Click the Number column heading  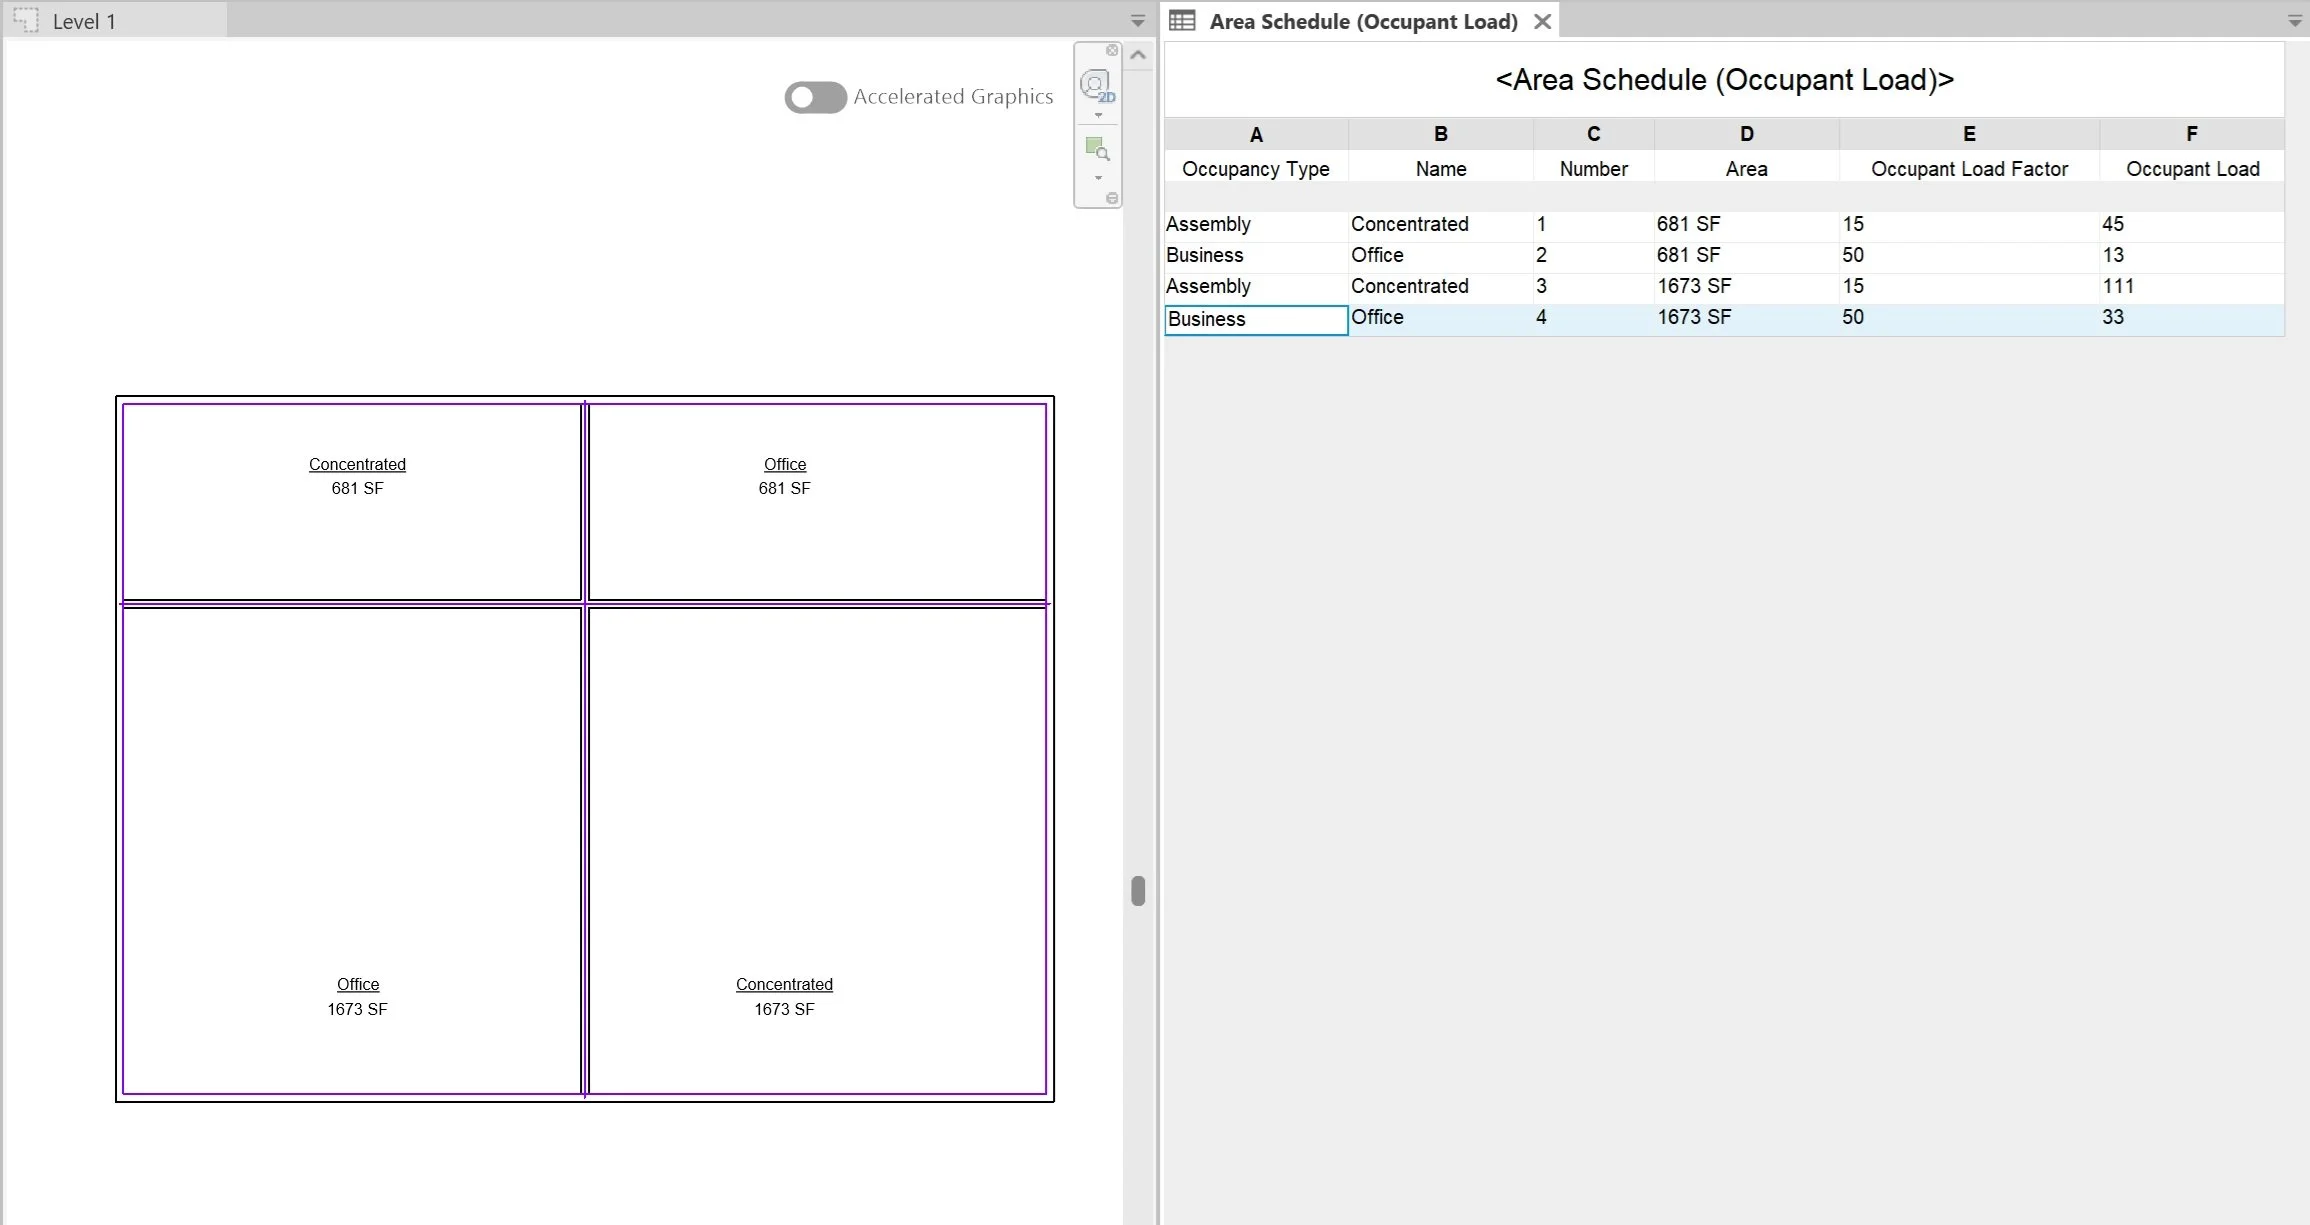[1594, 169]
